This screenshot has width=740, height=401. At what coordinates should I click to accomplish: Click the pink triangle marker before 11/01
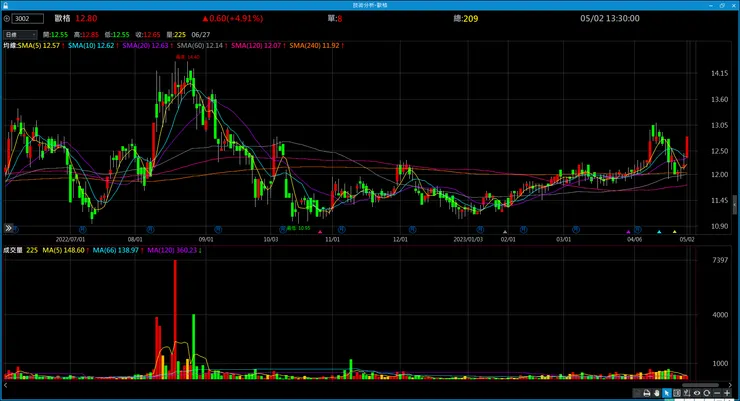320,232
